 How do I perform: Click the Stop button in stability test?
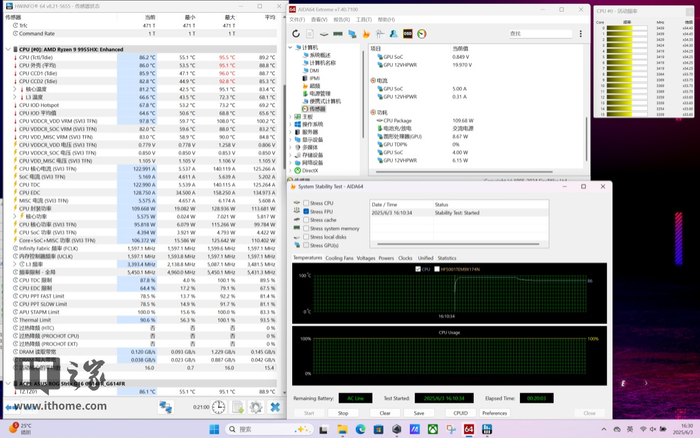(343, 413)
